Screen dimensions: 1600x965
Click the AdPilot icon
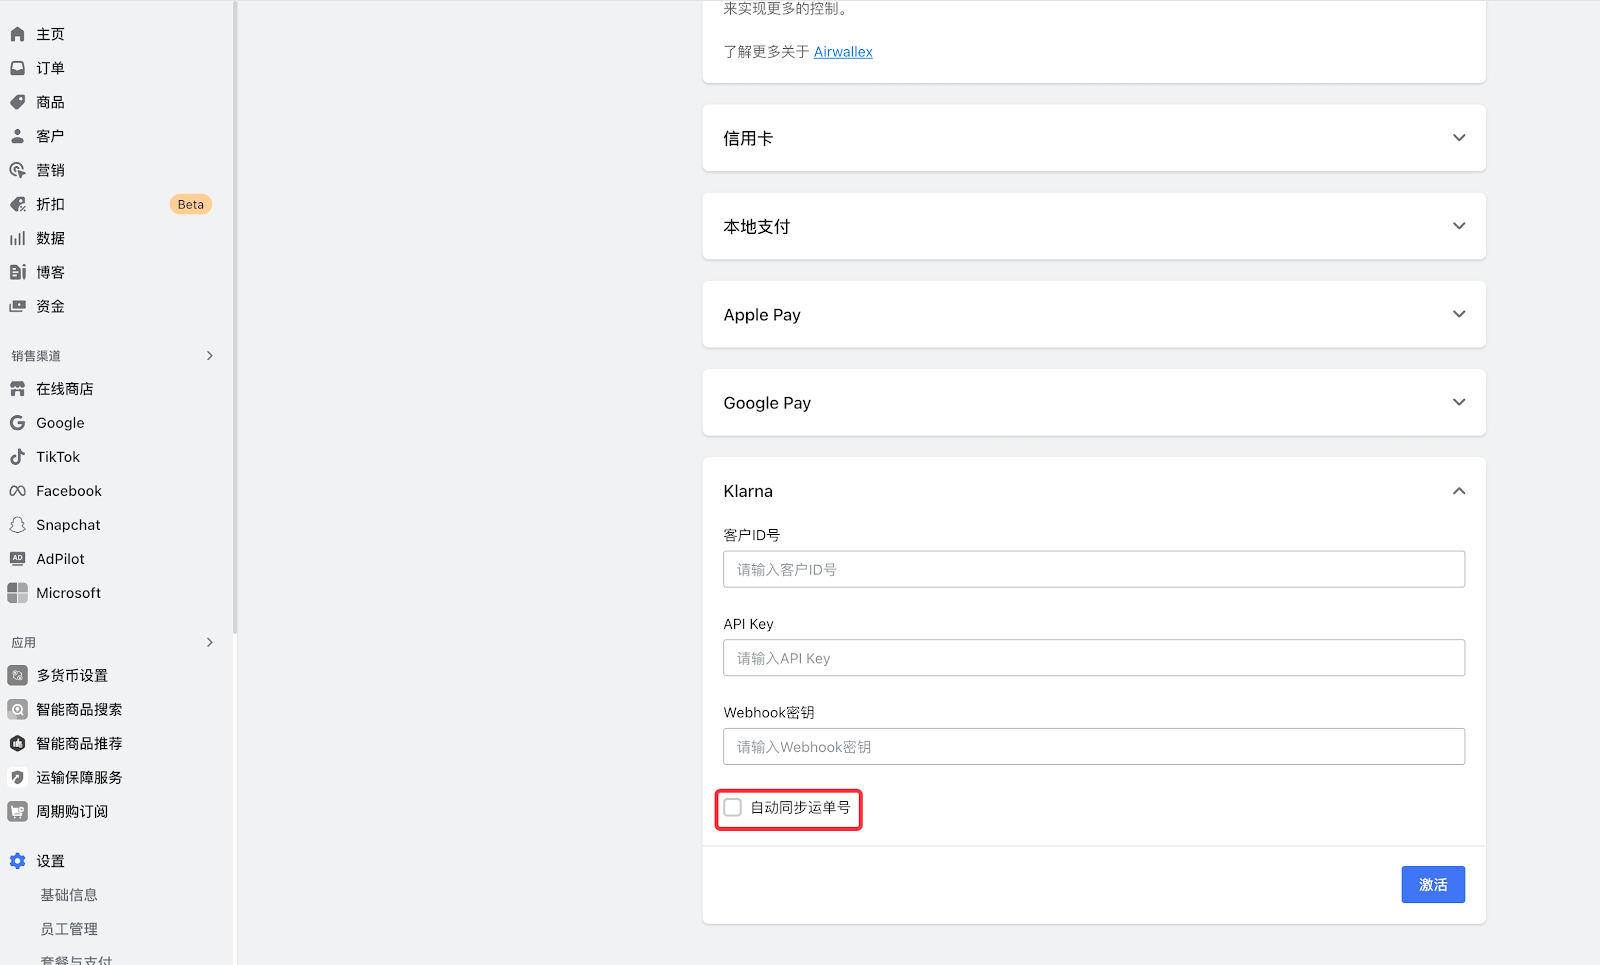[x=17, y=559]
